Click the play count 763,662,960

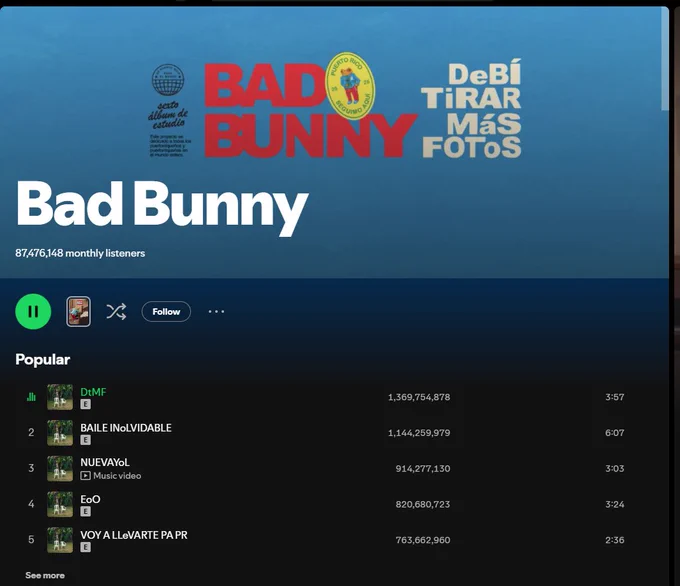(423, 540)
